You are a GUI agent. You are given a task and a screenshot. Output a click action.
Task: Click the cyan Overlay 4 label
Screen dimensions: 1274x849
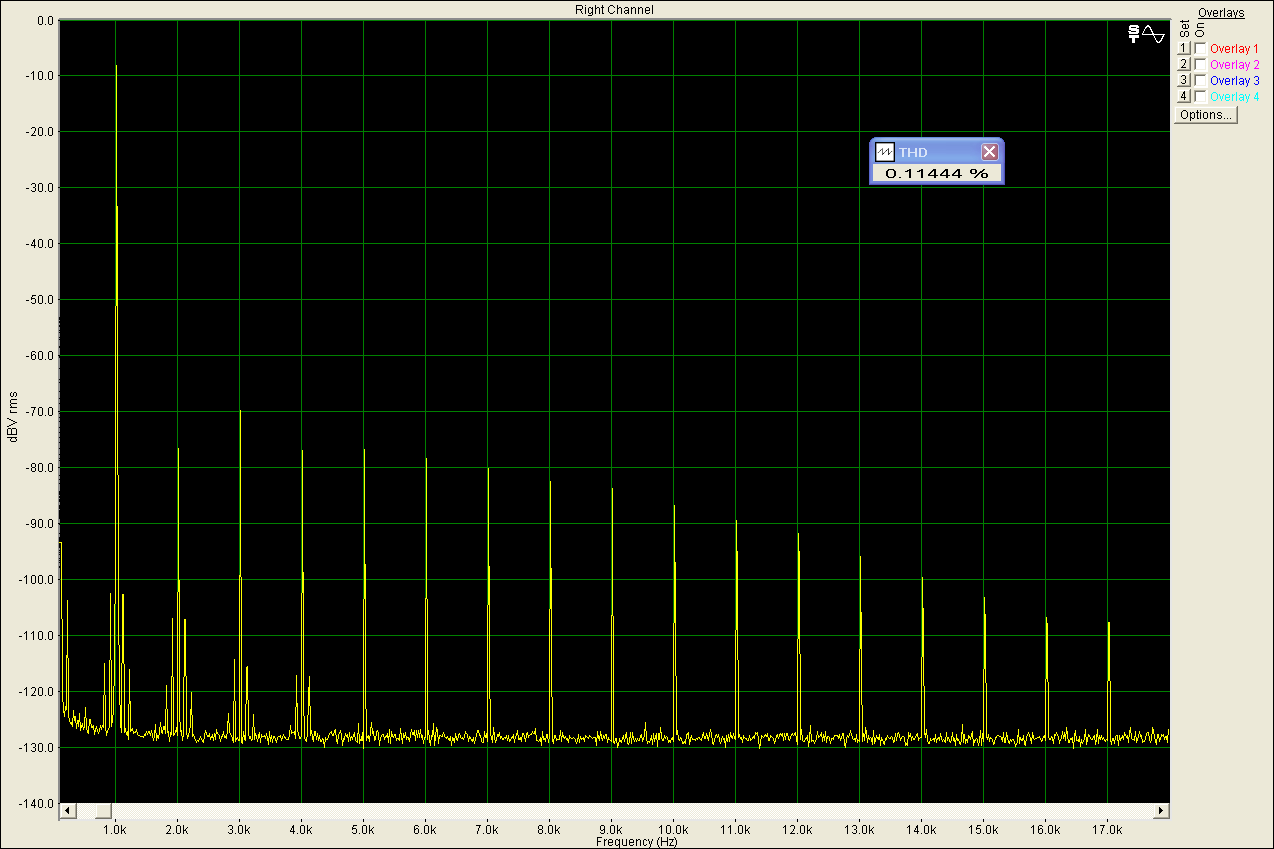[x=1234, y=96]
